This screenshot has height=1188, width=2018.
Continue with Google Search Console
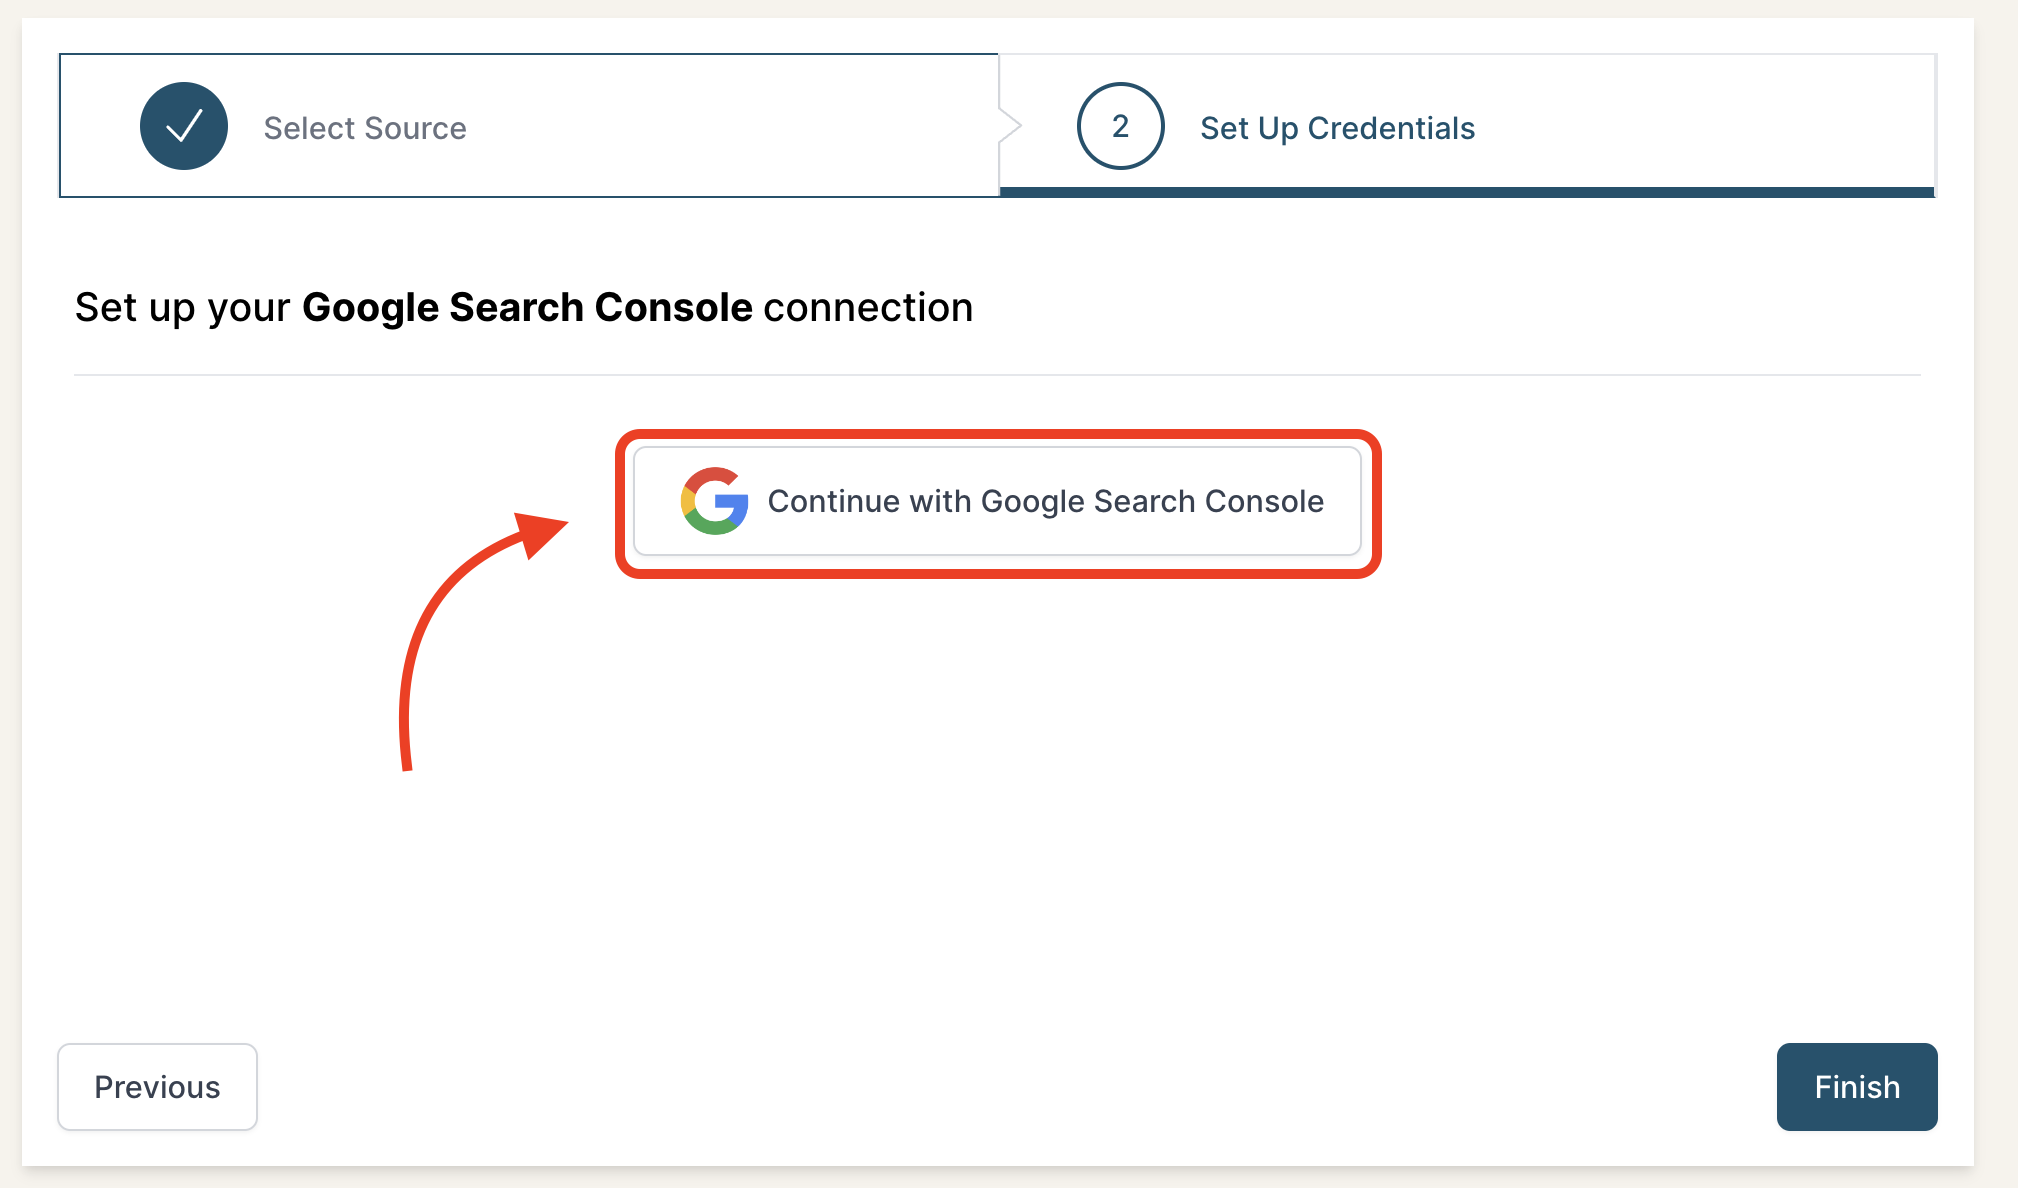click(997, 501)
